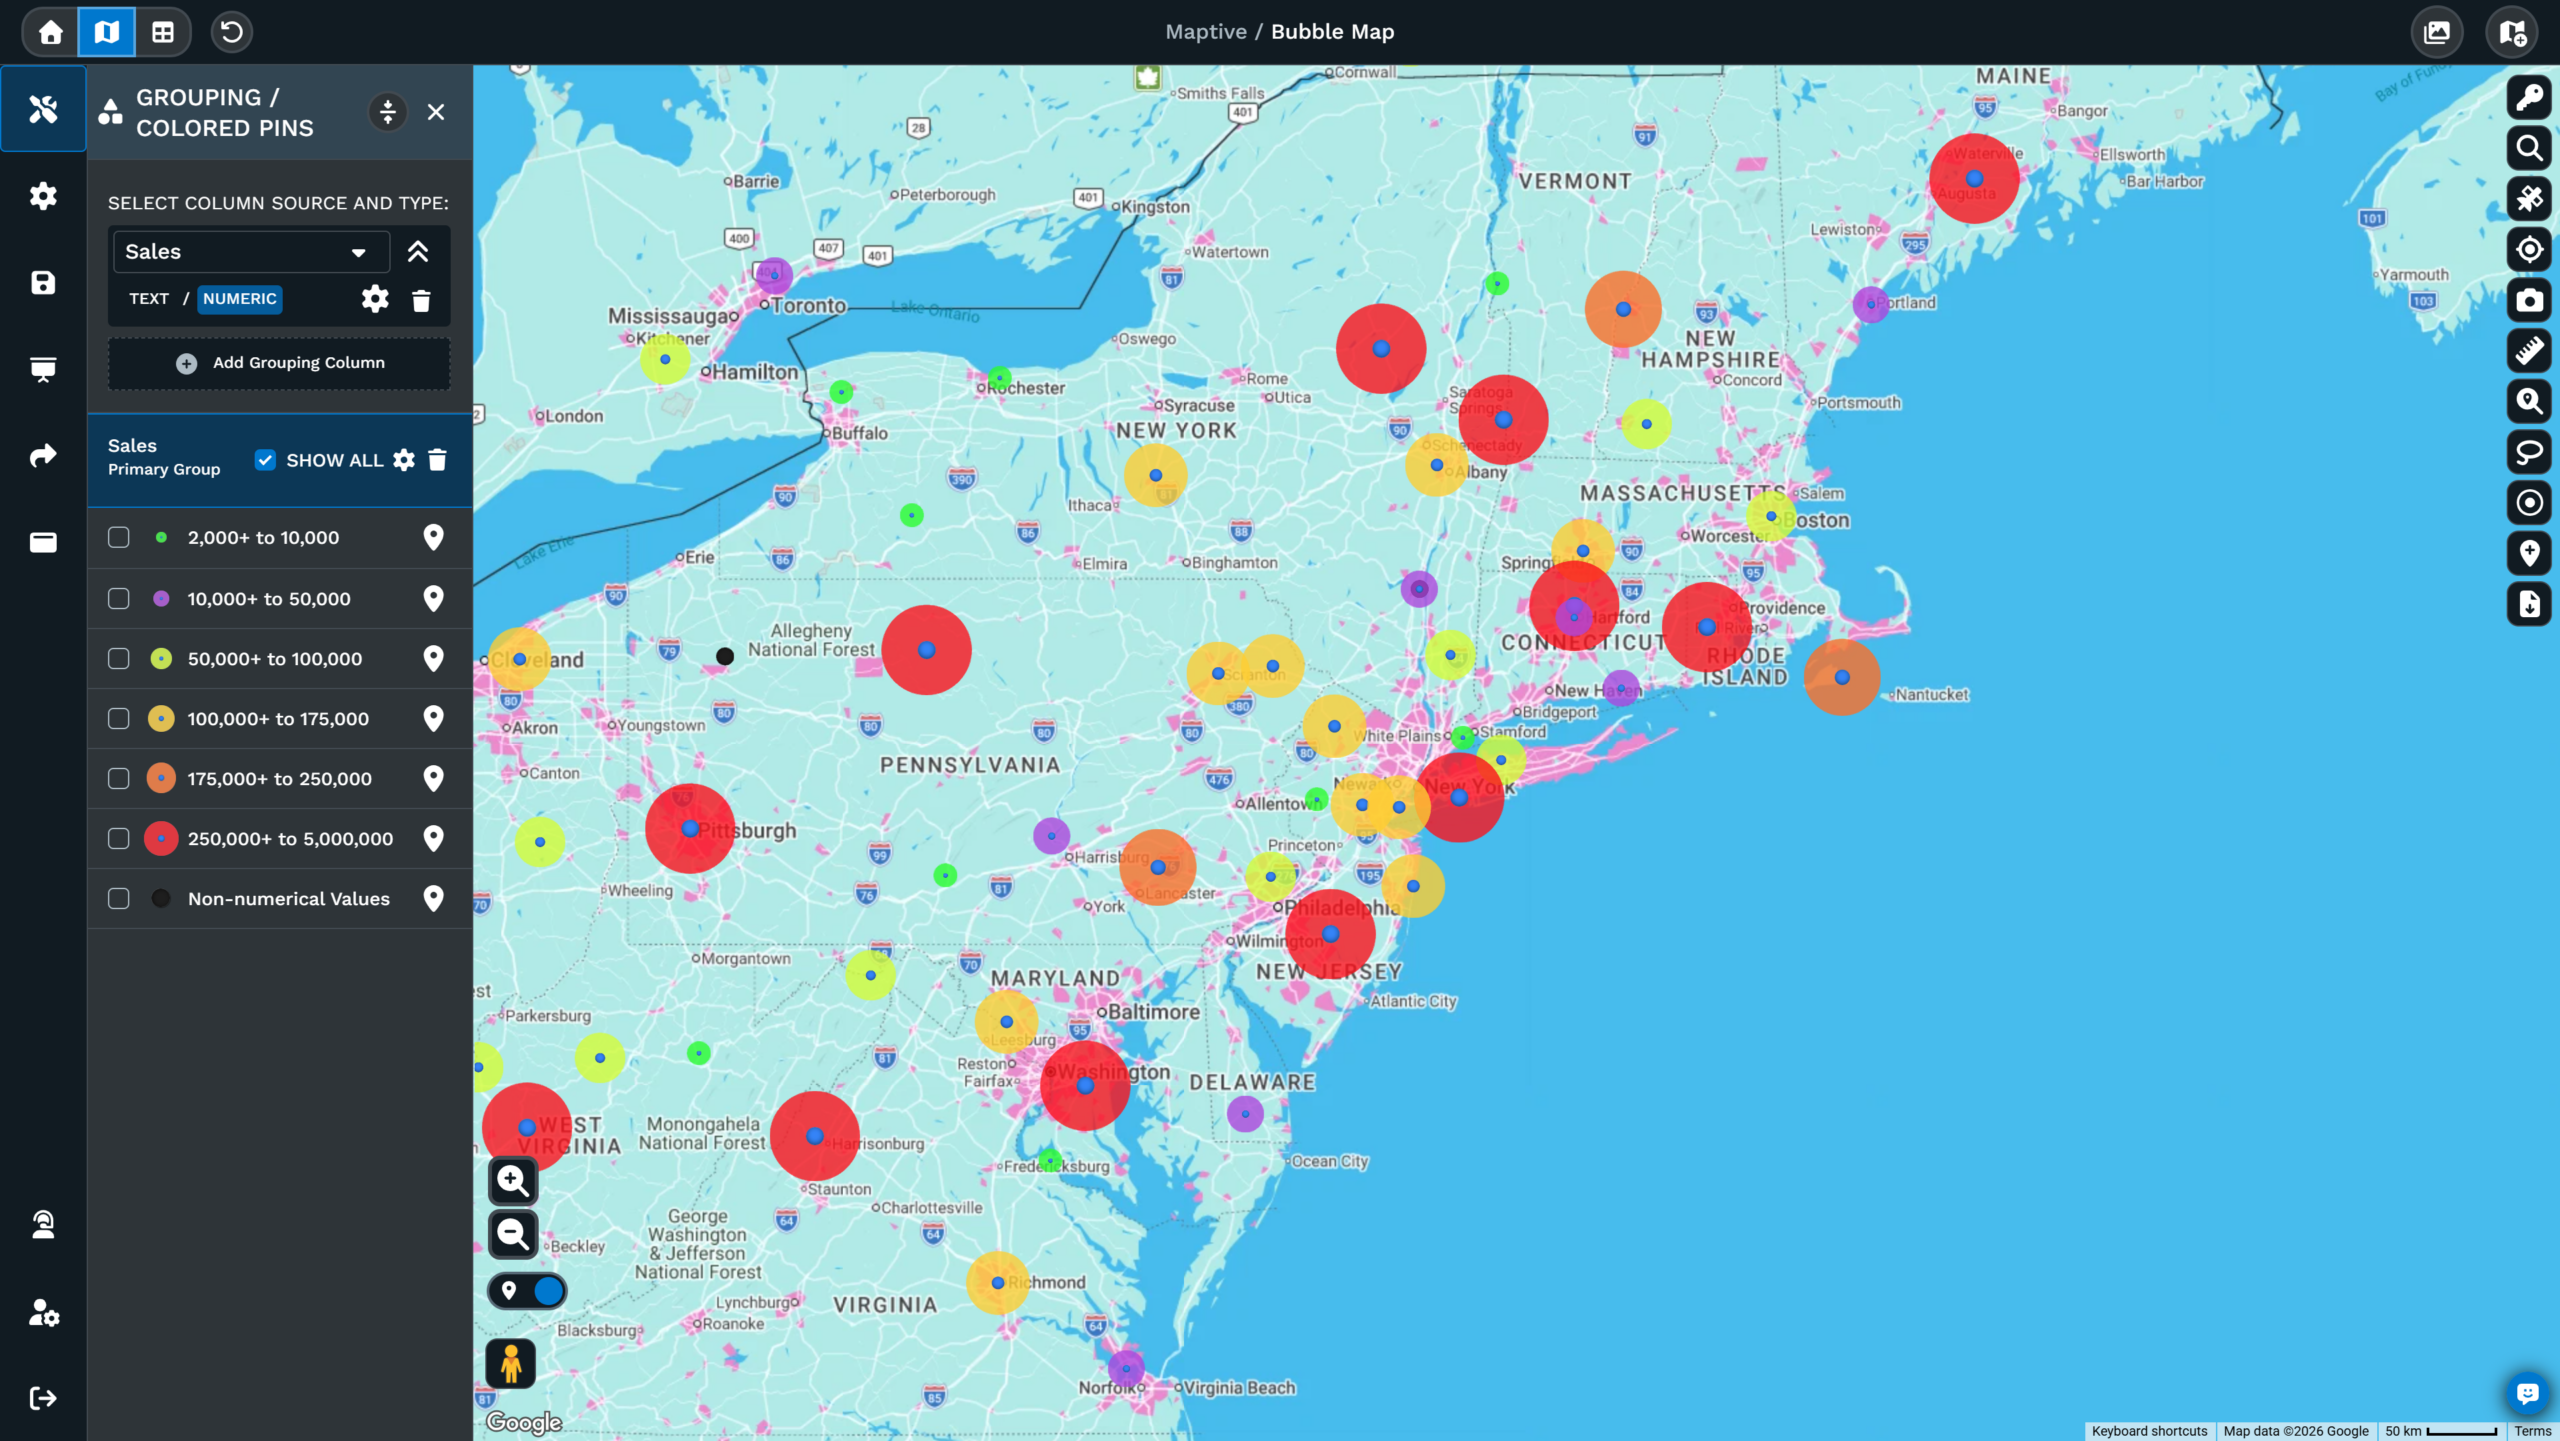This screenshot has height=1441, width=2560.
Task: Open the billing card icon in sidebar
Action: (43, 542)
